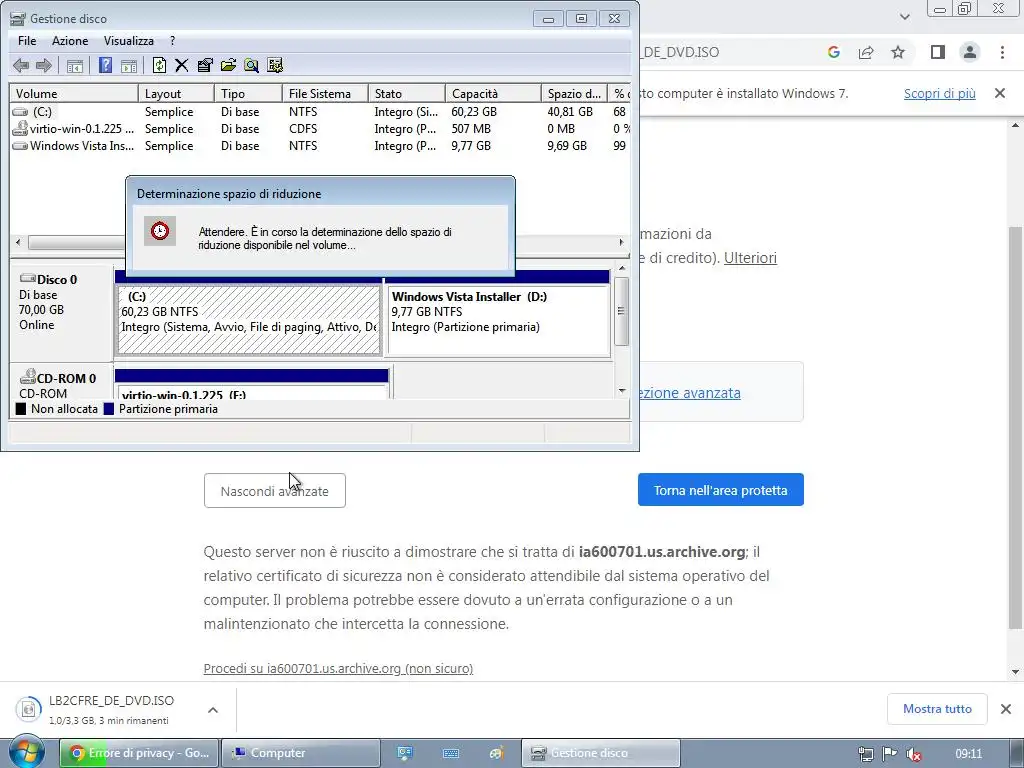The image size is (1024, 768).
Task: Switch to Gestione disco taskbar item
Action: coord(600,753)
